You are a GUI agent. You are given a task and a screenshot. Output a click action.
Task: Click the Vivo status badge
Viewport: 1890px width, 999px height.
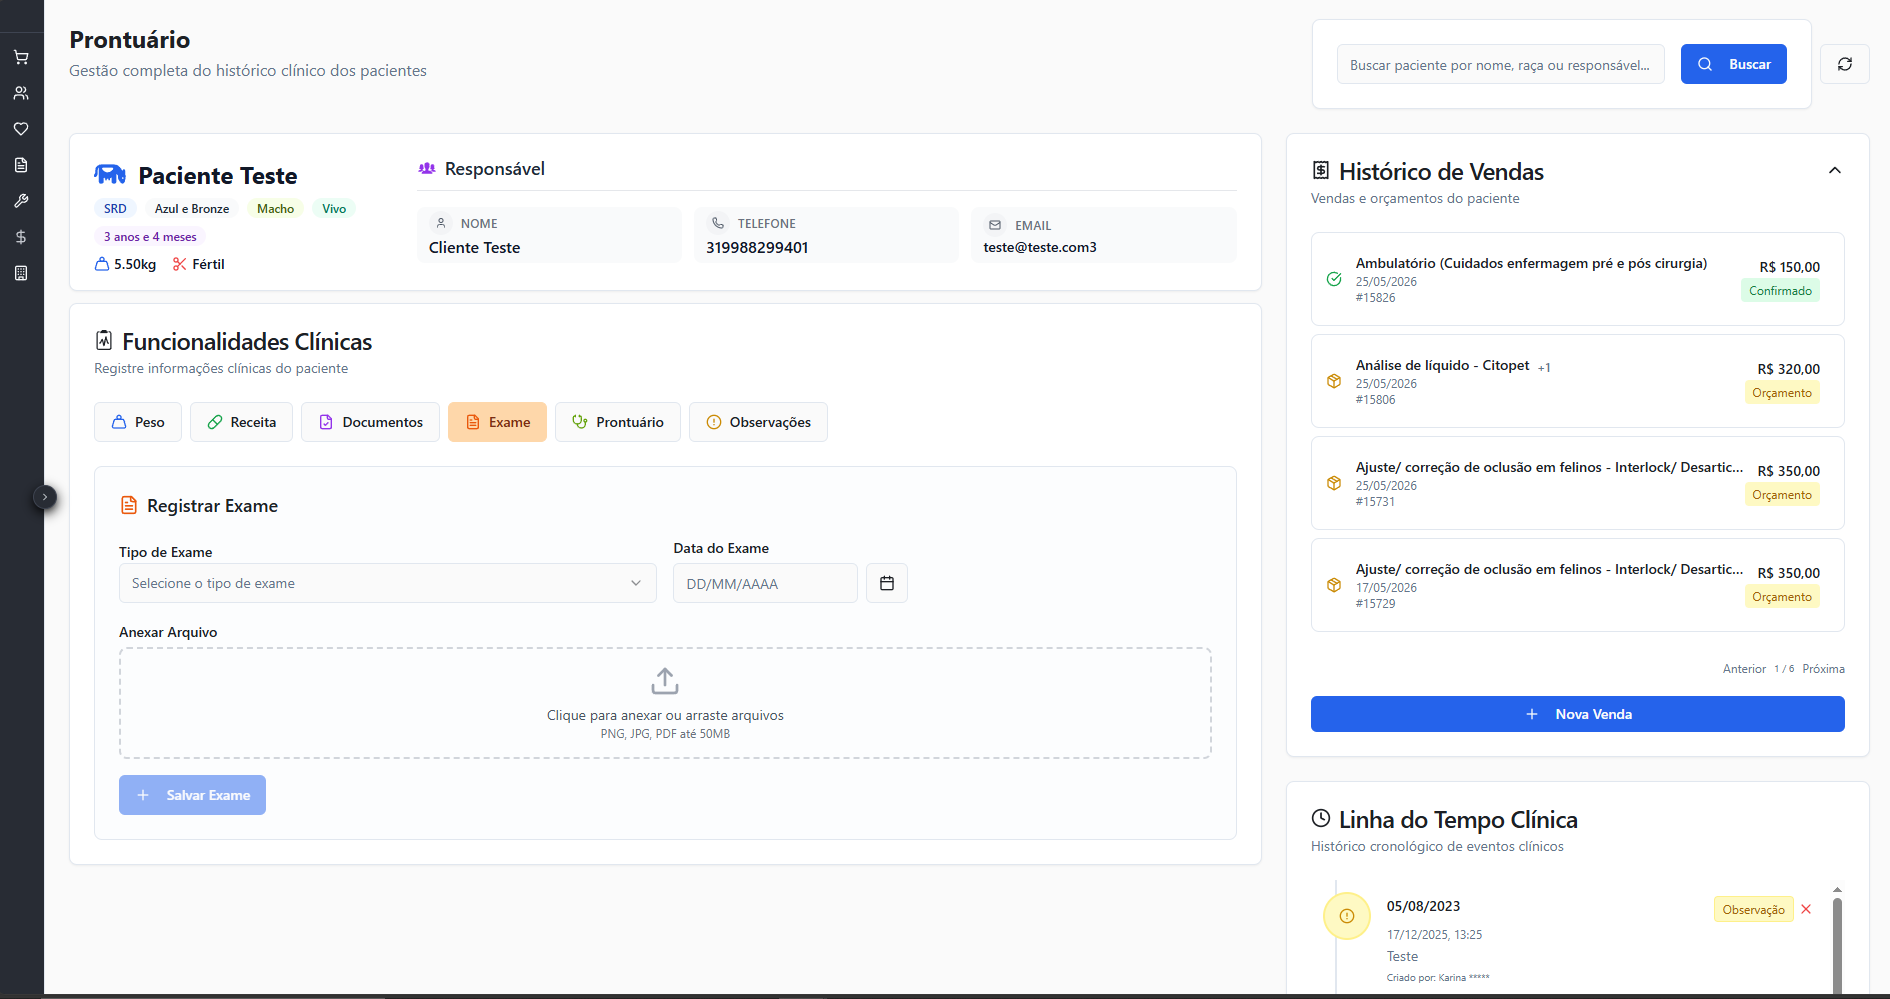tap(334, 209)
